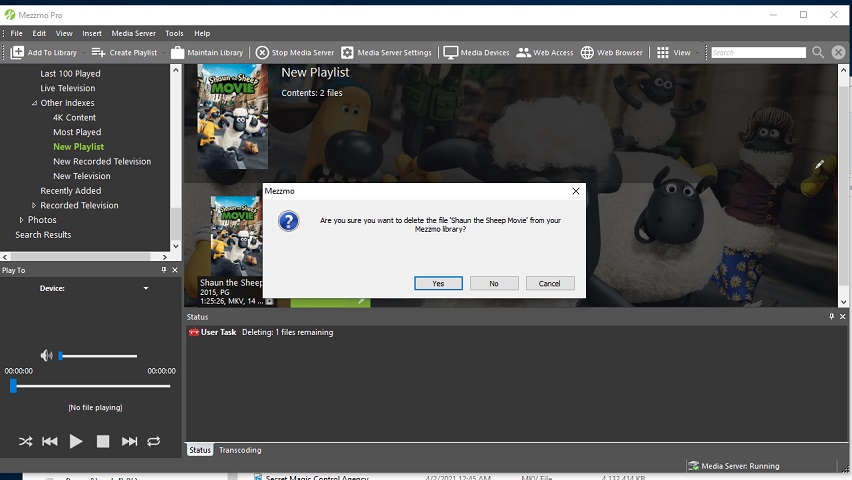Image resolution: width=852 pixels, height=480 pixels.
Task: Click the Web Access people icon
Action: (x=523, y=52)
